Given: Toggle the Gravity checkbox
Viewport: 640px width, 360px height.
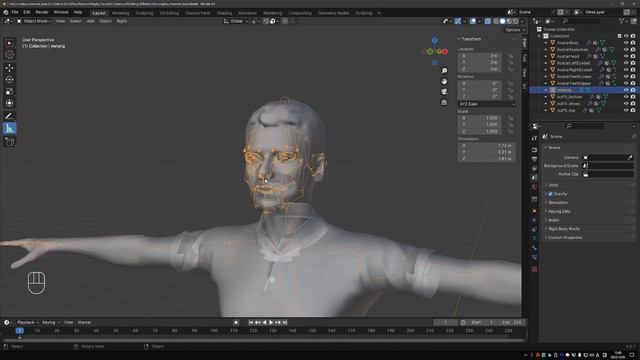Looking at the screenshot, I should pos(550,194).
